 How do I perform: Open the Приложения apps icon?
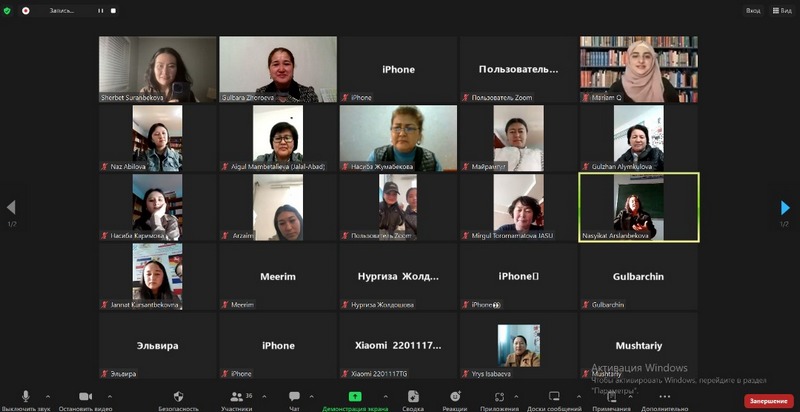(x=499, y=397)
